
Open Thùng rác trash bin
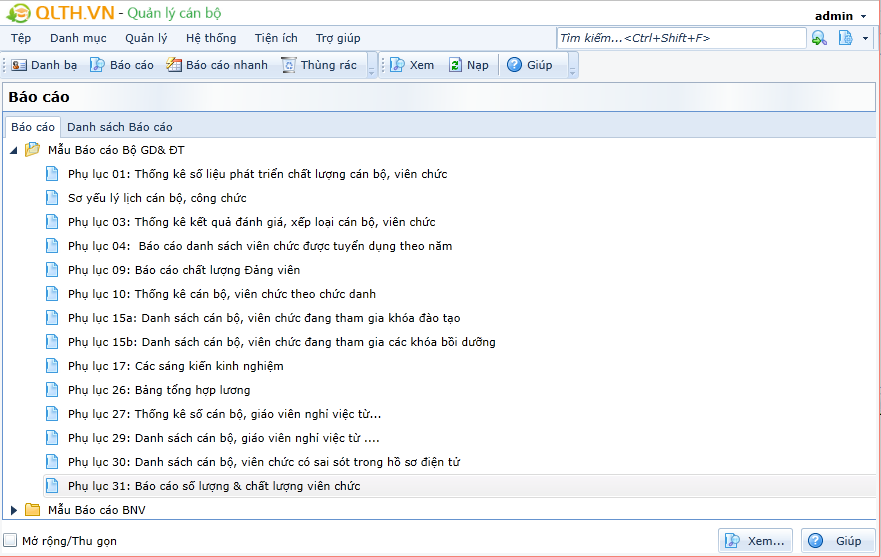(x=319, y=65)
